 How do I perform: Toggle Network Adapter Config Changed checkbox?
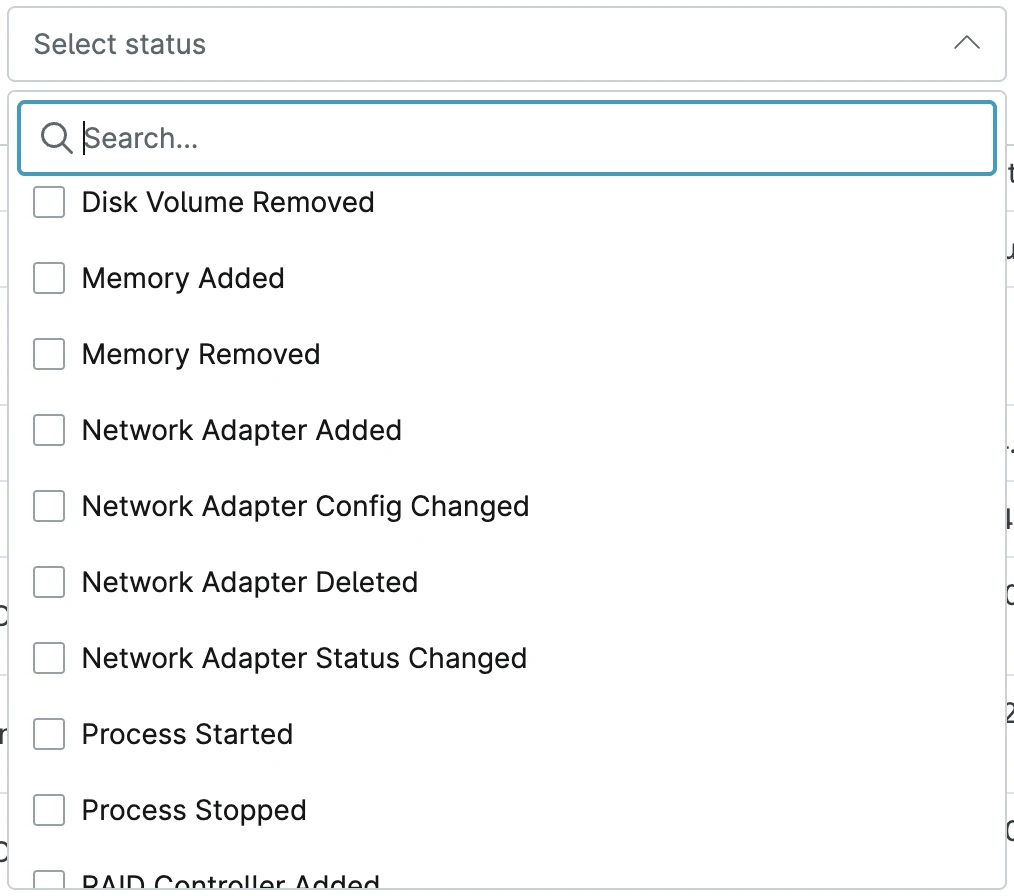tap(49, 506)
